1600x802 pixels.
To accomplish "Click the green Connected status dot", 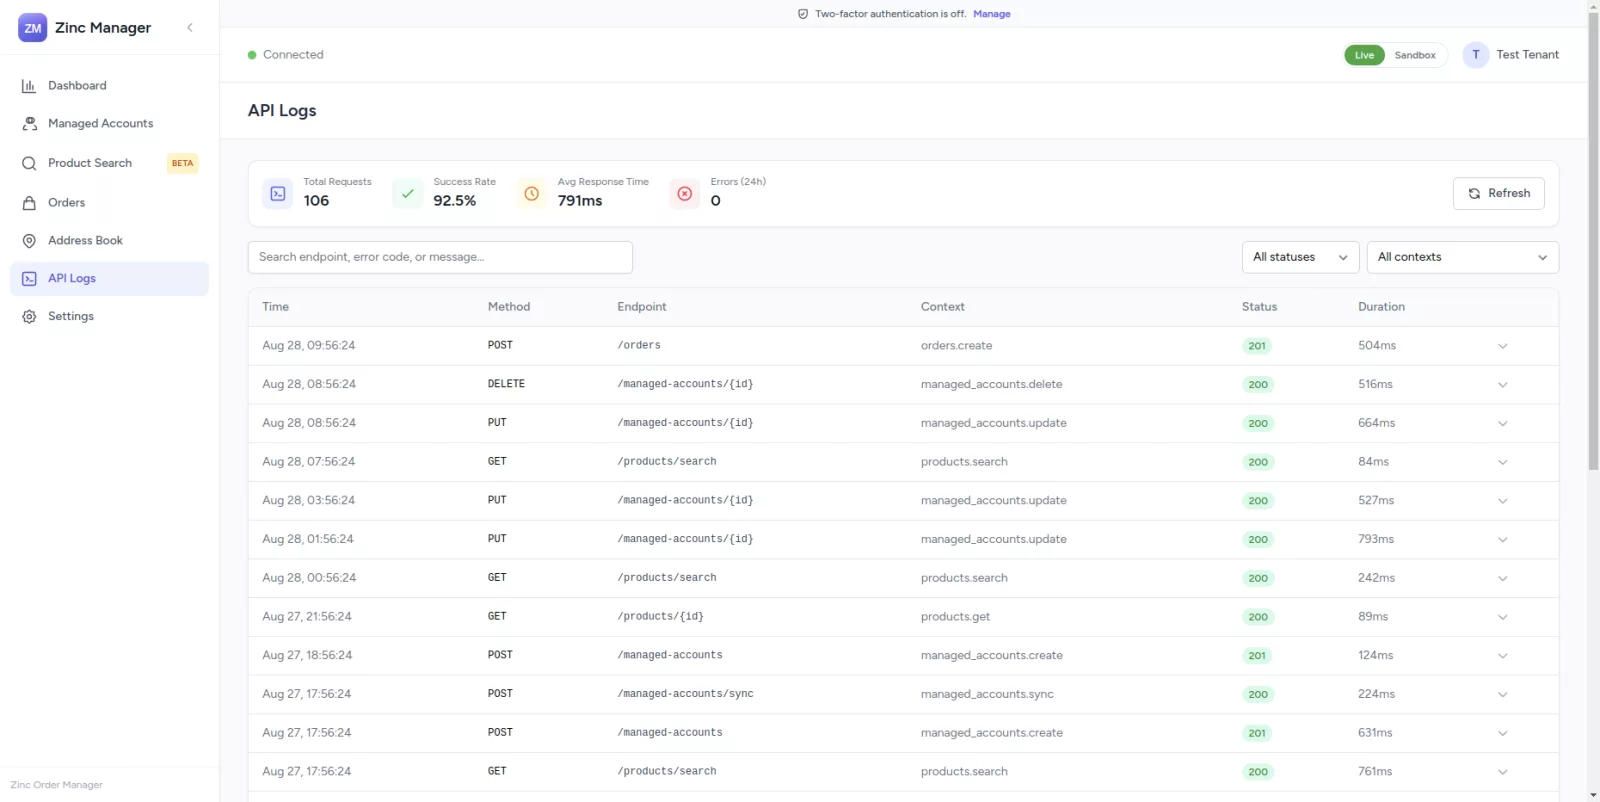I will point(252,55).
